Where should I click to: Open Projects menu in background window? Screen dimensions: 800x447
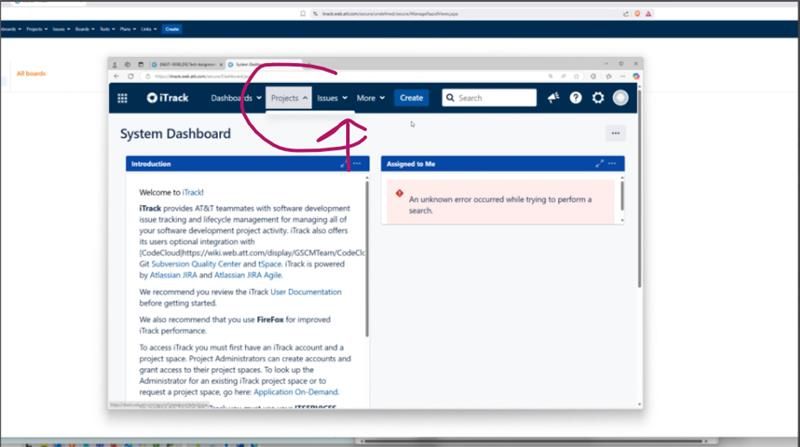(x=37, y=29)
